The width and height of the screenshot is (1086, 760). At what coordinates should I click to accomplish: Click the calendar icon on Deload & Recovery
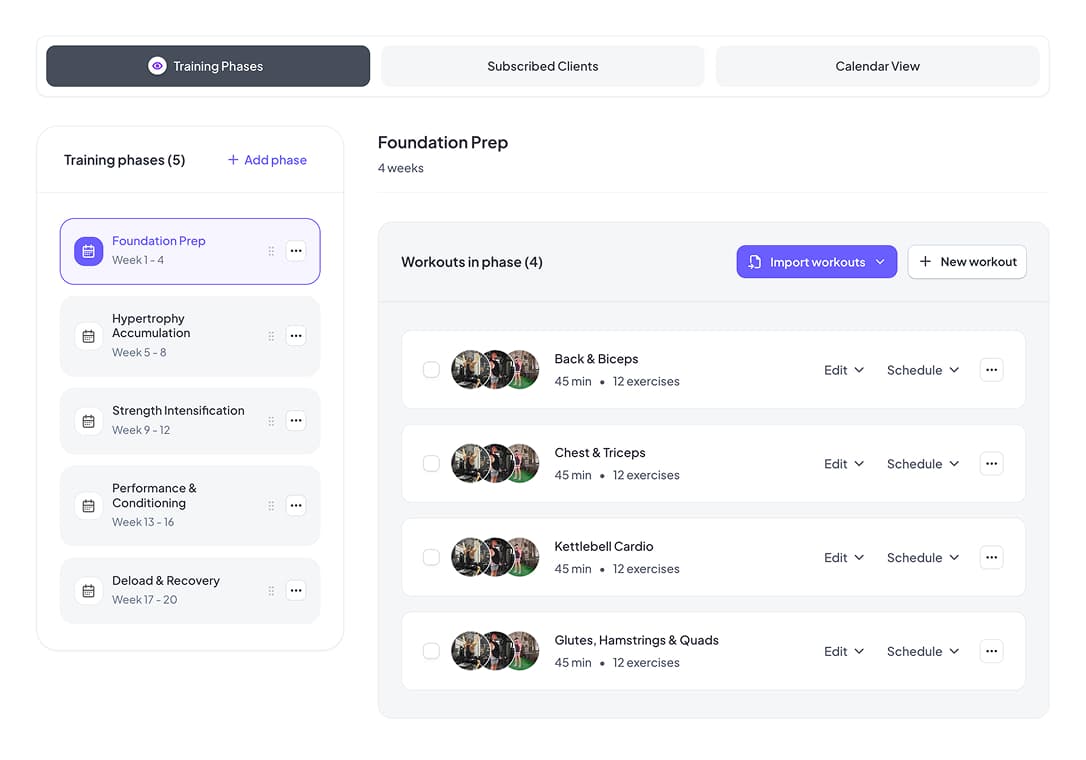tap(88, 591)
